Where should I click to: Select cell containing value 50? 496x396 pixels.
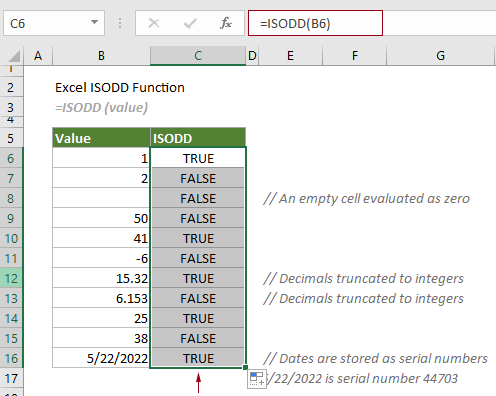[101, 218]
